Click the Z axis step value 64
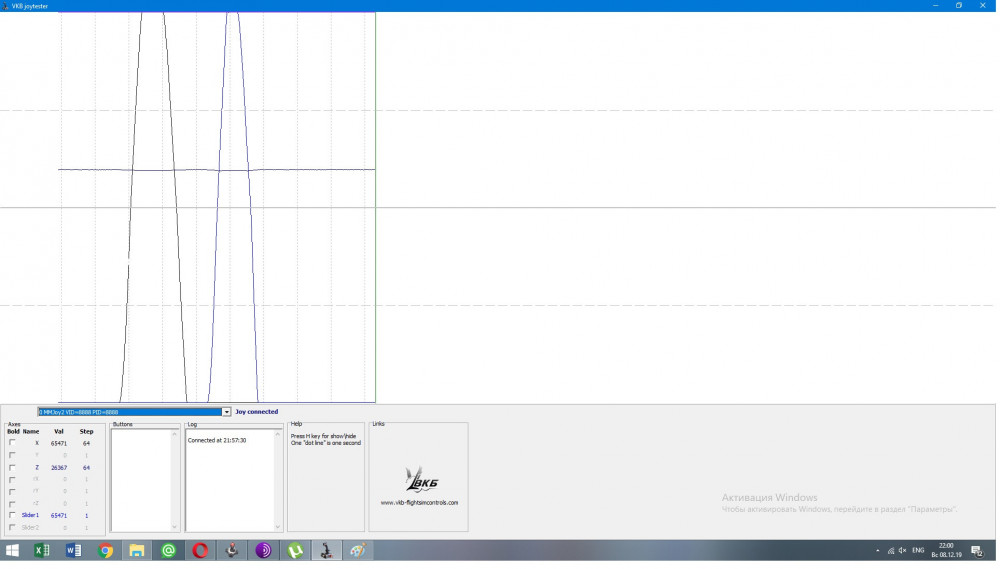This screenshot has width=1000, height=569. [x=86, y=468]
